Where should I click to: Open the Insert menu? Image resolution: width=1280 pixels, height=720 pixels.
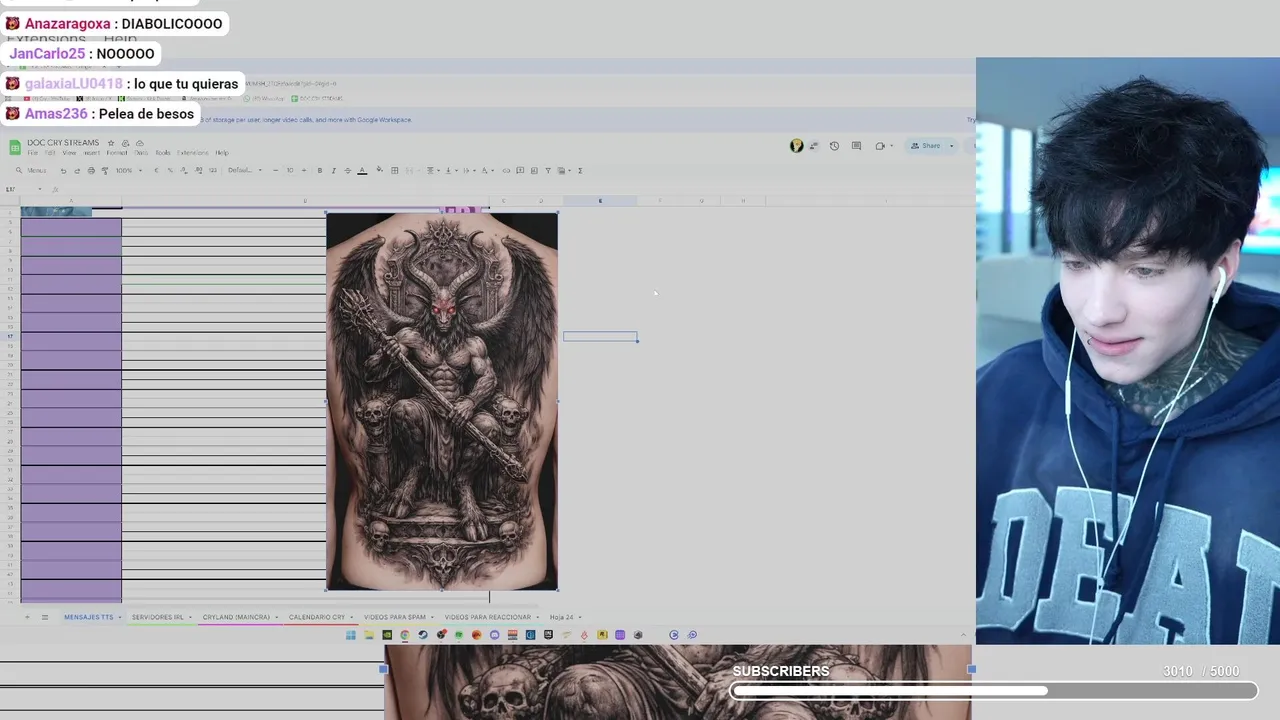click(91, 153)
